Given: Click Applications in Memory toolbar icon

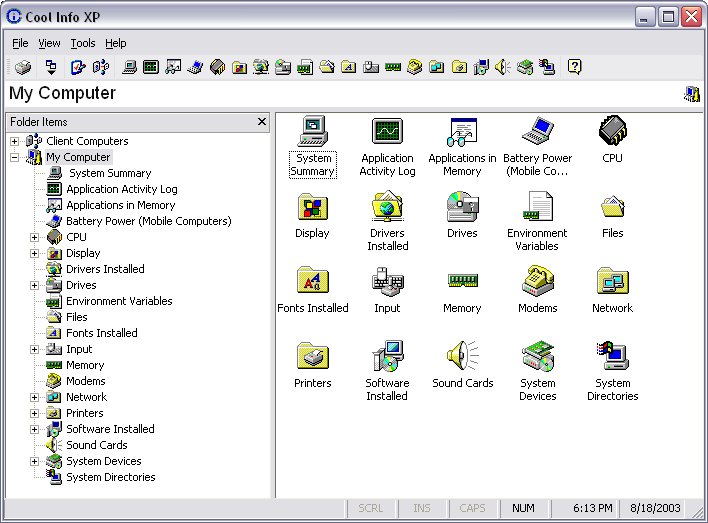Looking at the screenshot, I should tap(173, 67).
